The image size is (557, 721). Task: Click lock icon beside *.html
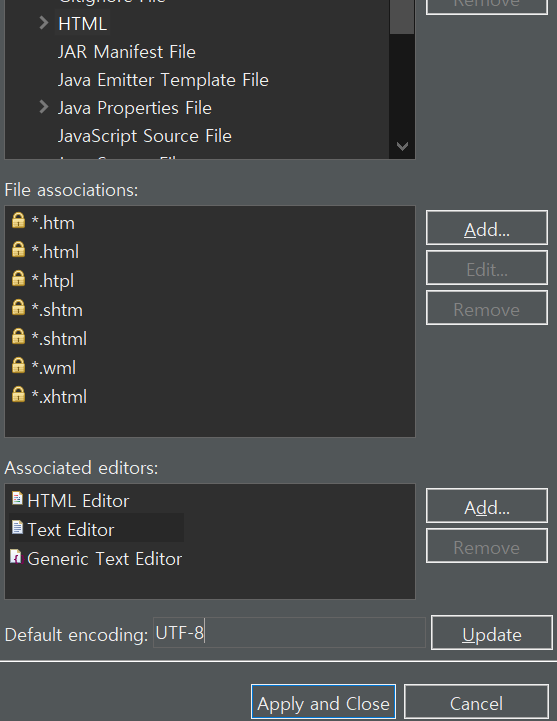(x=18, y=249)
